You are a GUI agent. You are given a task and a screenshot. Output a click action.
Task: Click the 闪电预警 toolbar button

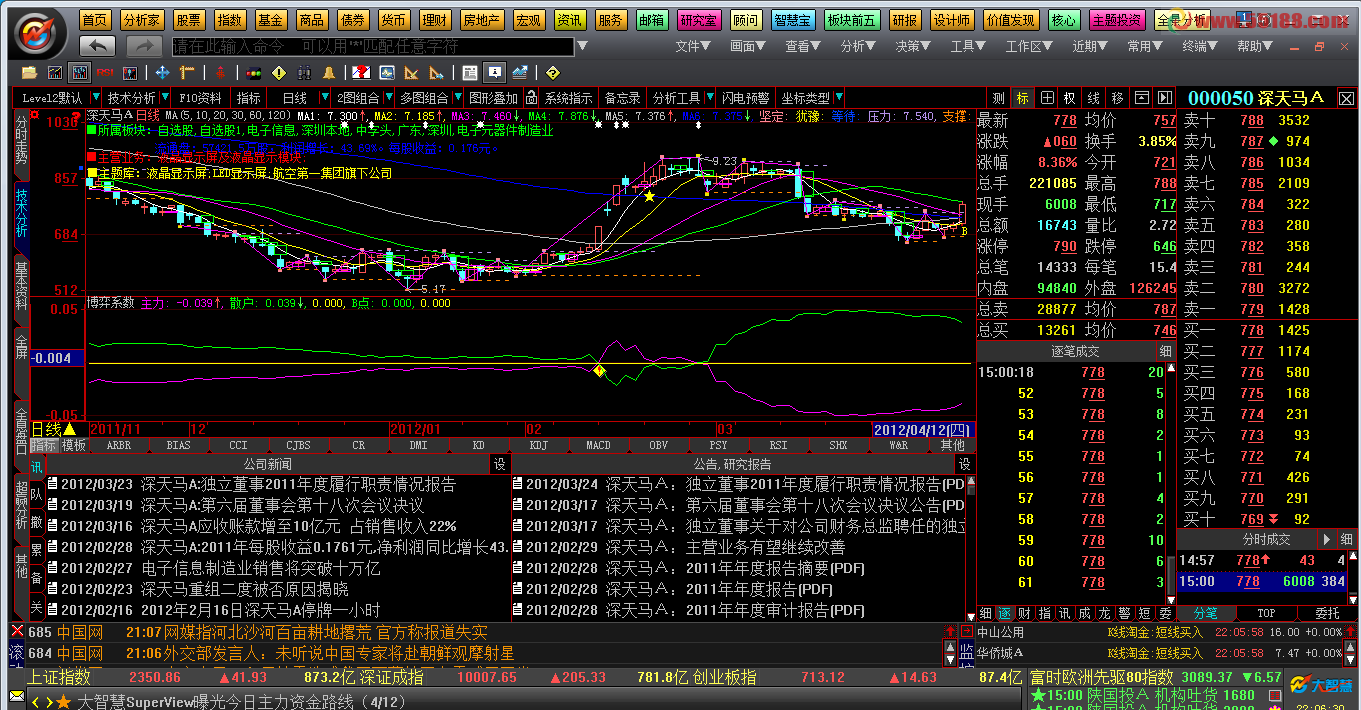746,98
